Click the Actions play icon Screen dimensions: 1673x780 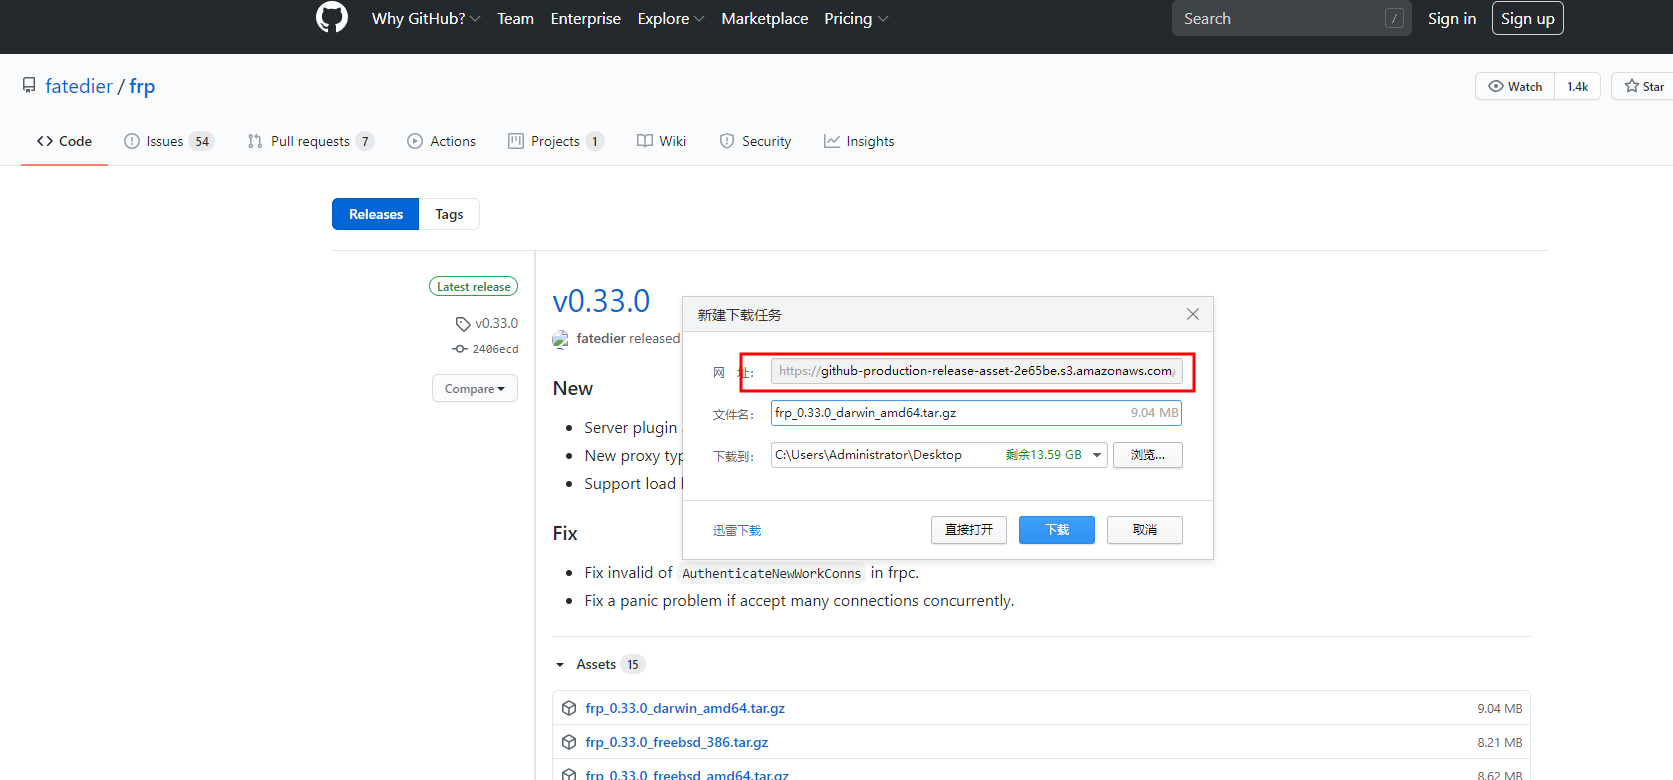point(414,141)
